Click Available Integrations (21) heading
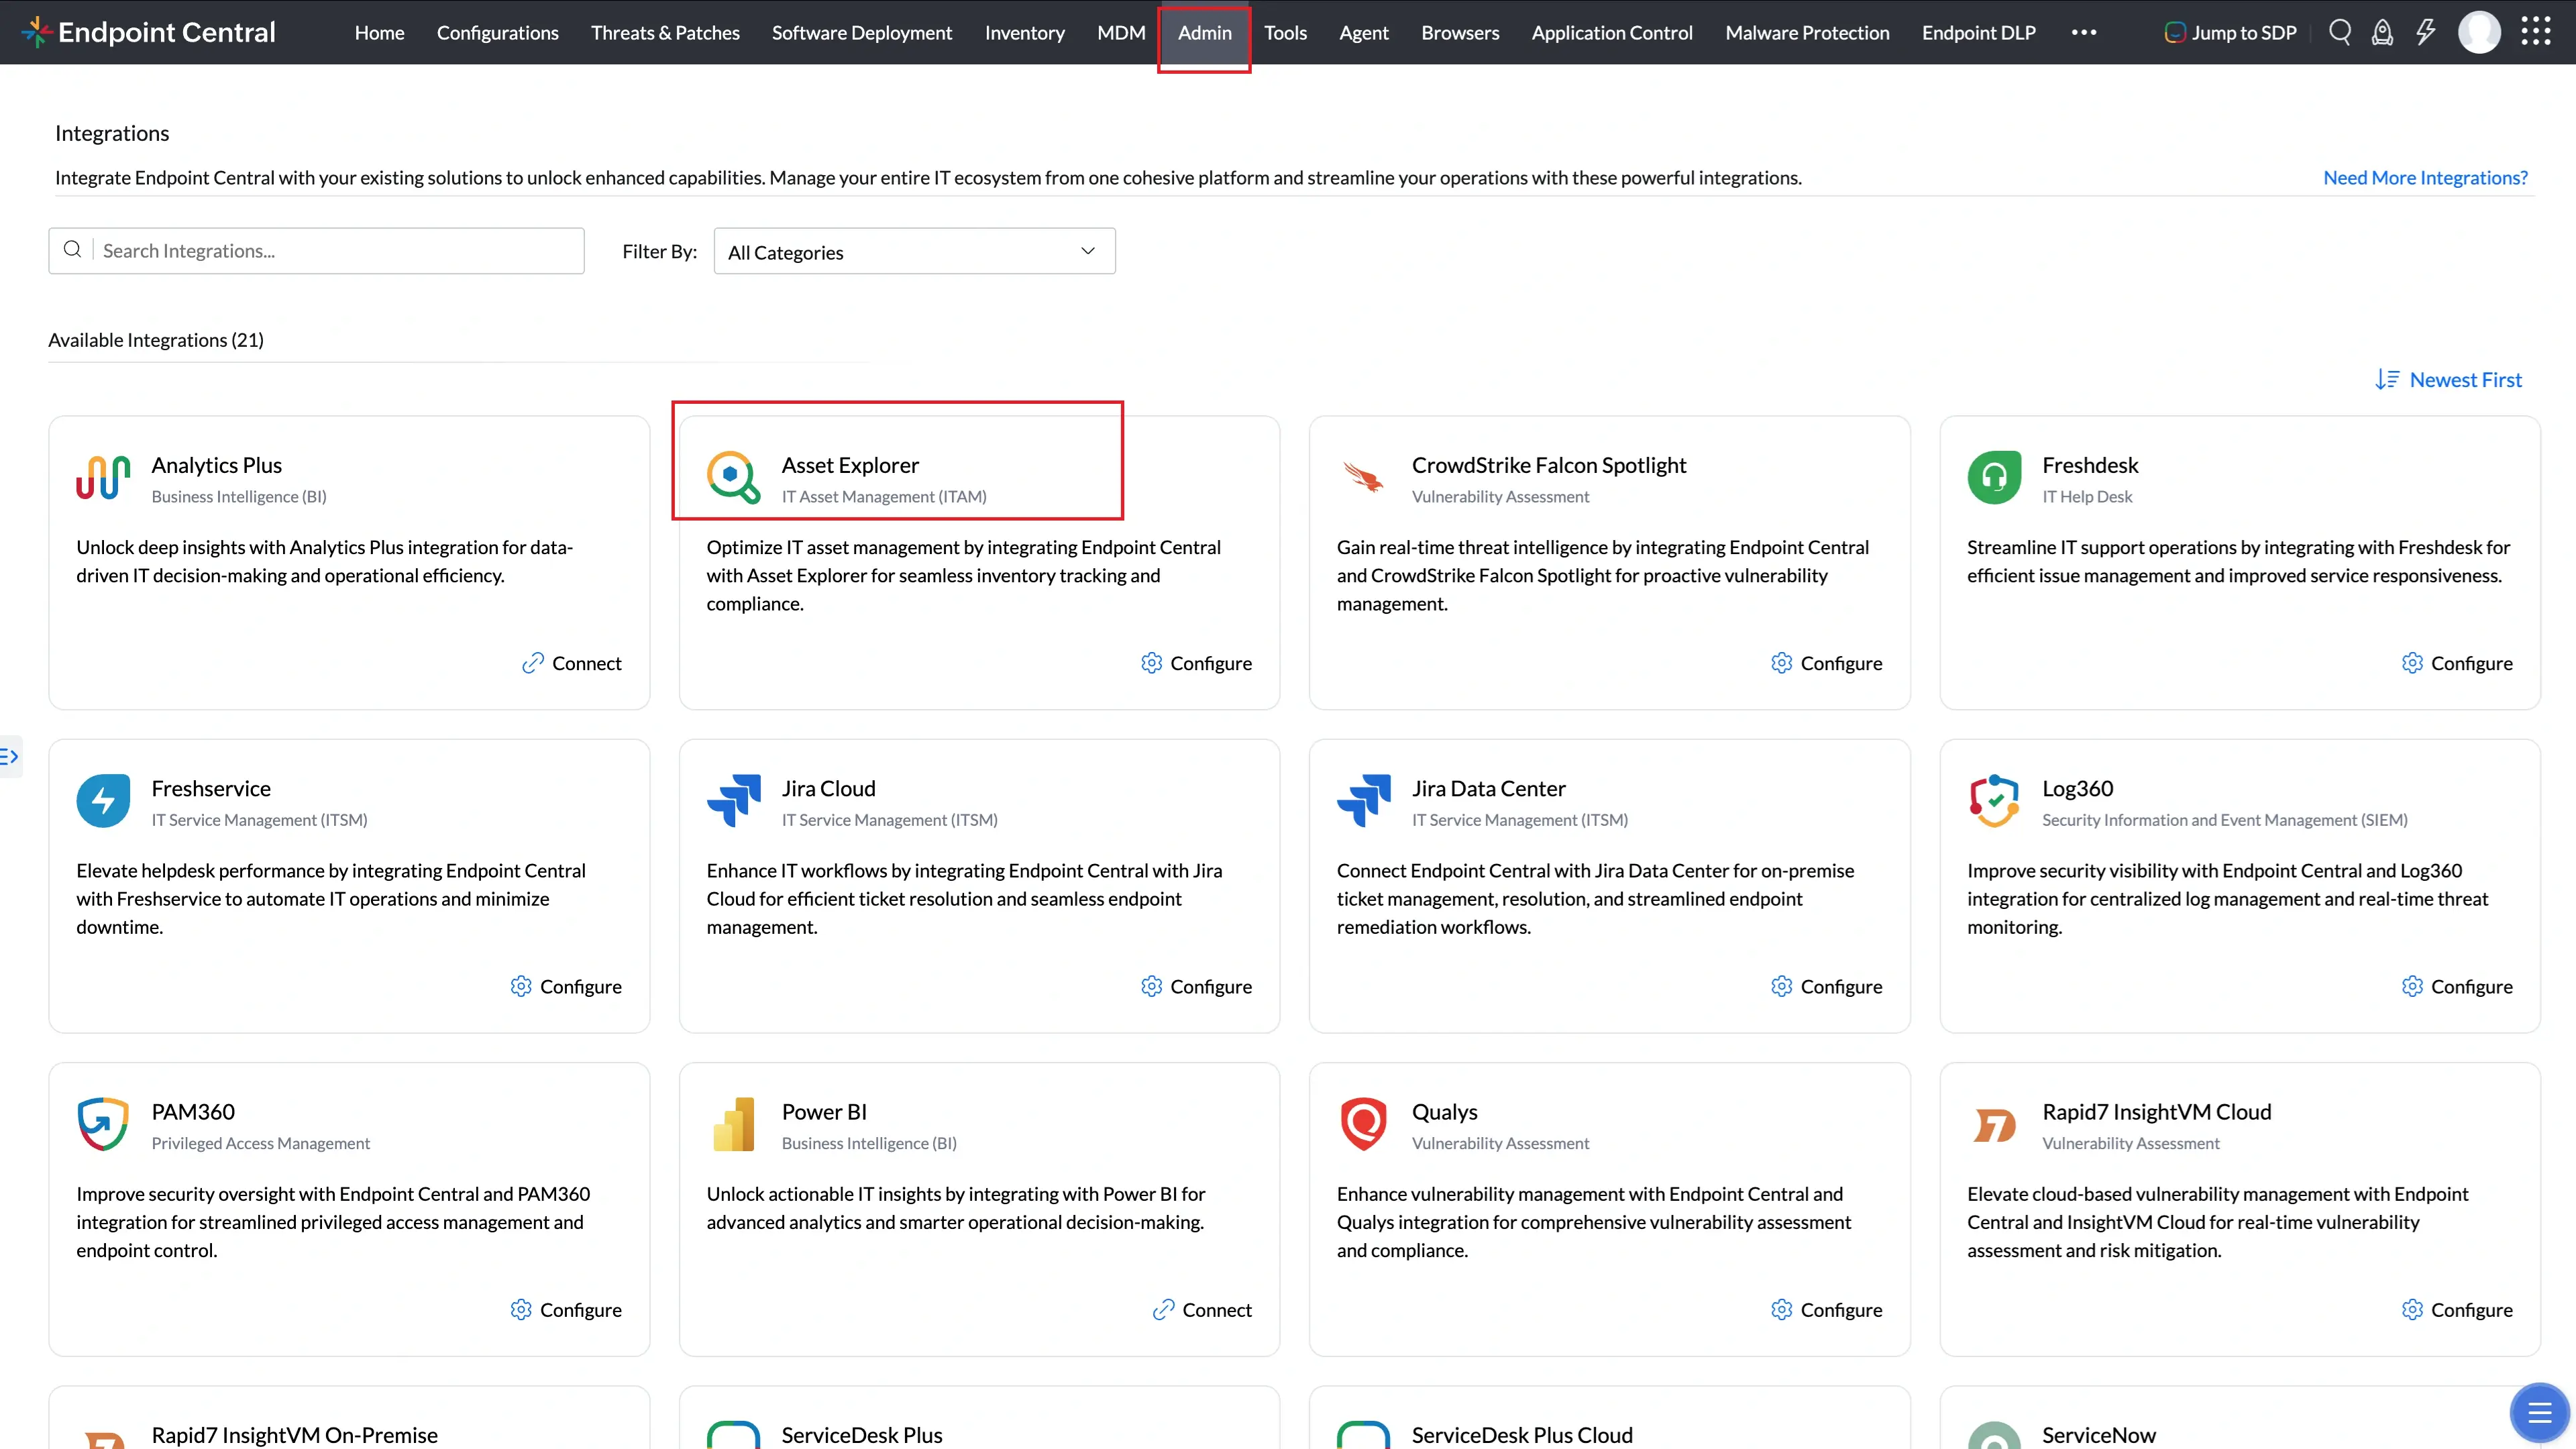Viewport: 2576px width, 1449px height. pos(156,340)
